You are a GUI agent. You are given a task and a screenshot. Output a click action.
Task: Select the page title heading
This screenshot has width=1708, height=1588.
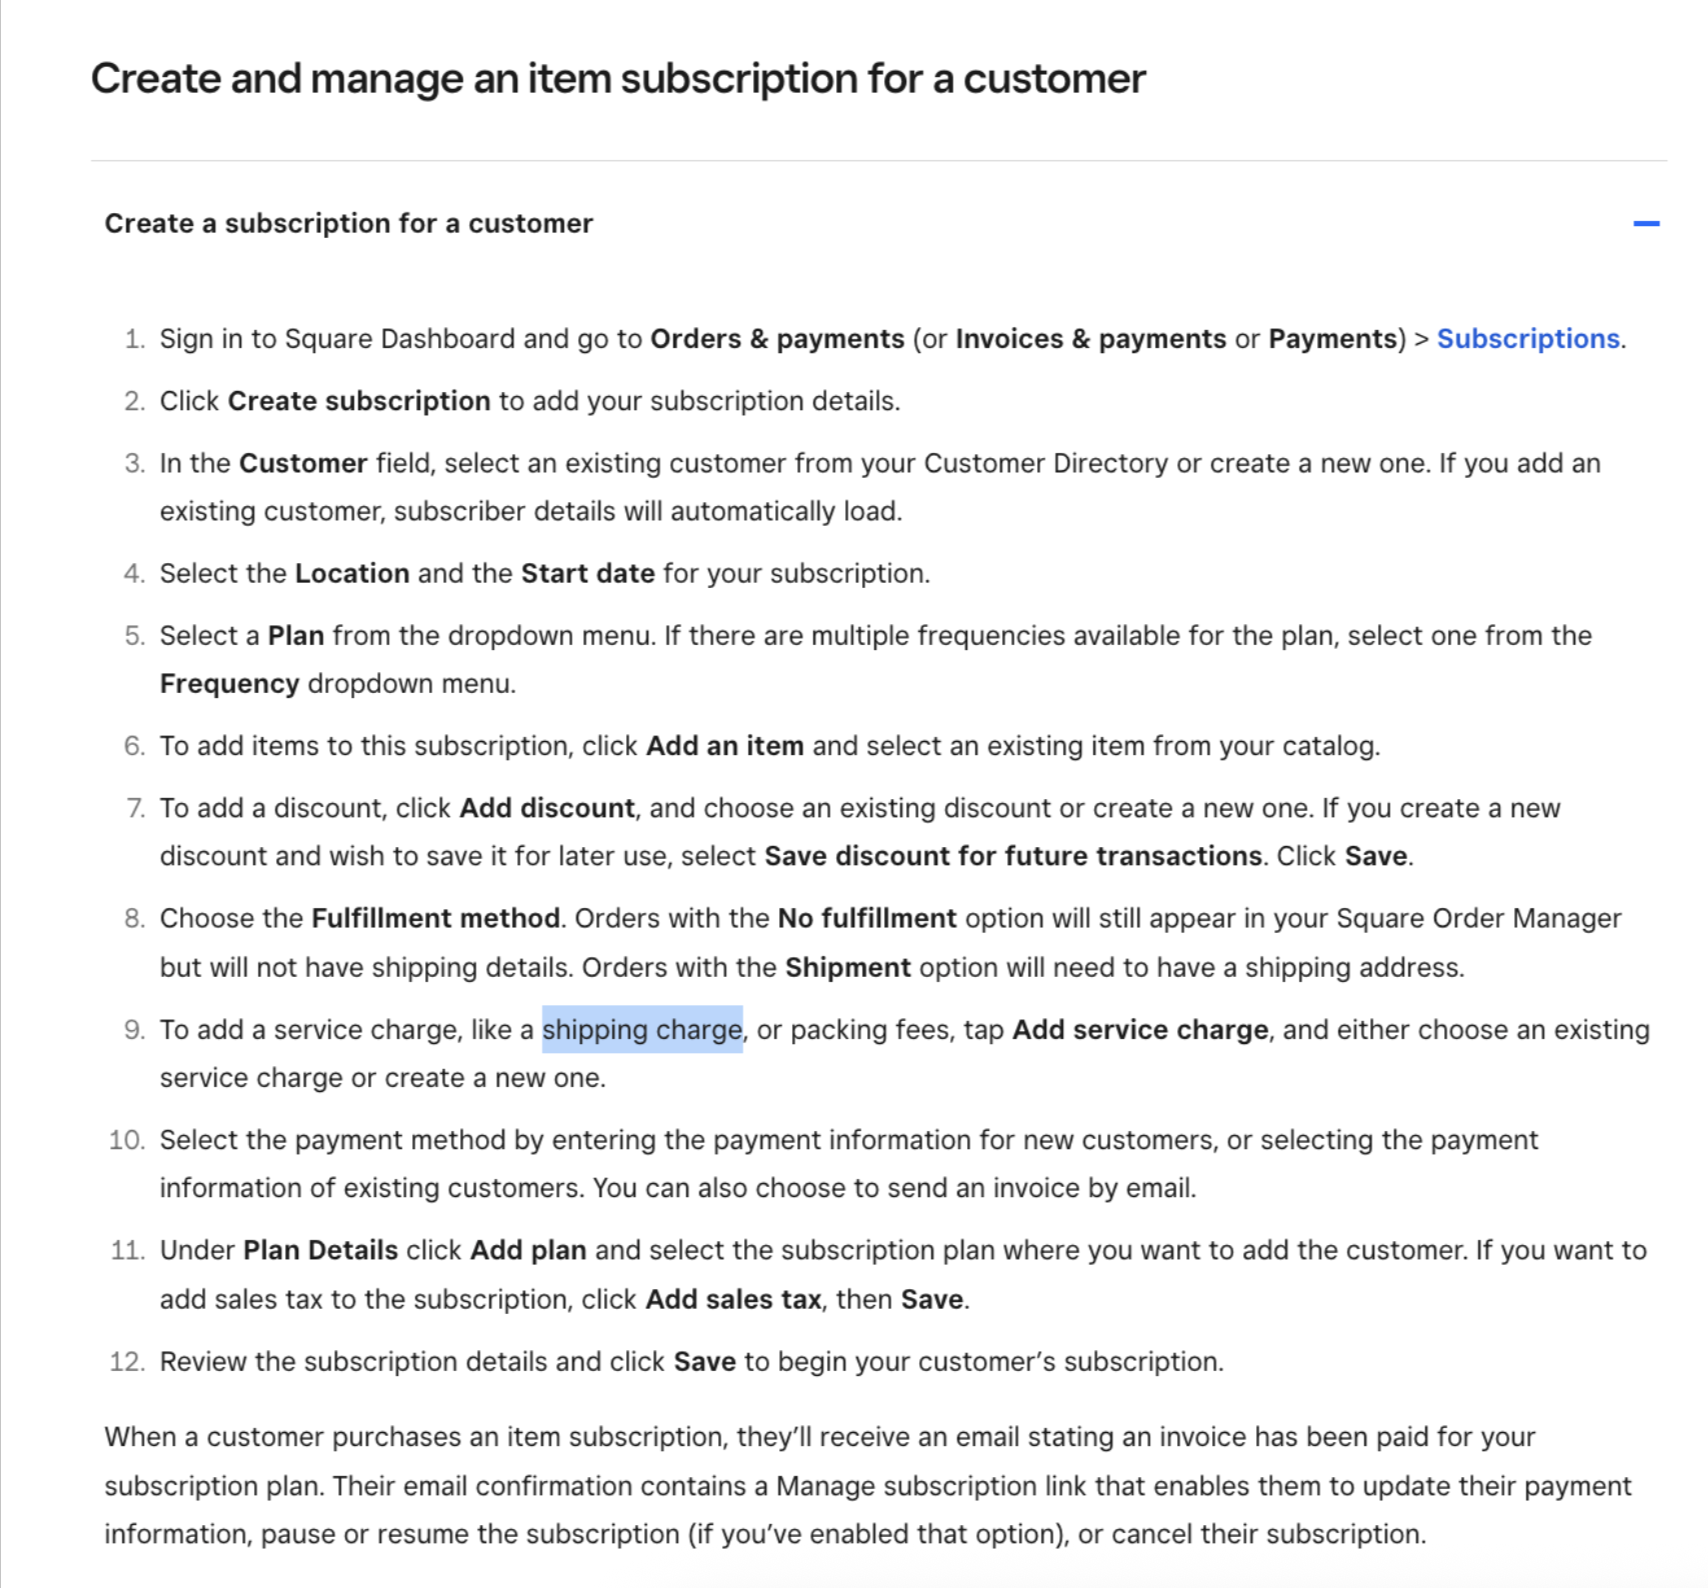pos(618,77)
